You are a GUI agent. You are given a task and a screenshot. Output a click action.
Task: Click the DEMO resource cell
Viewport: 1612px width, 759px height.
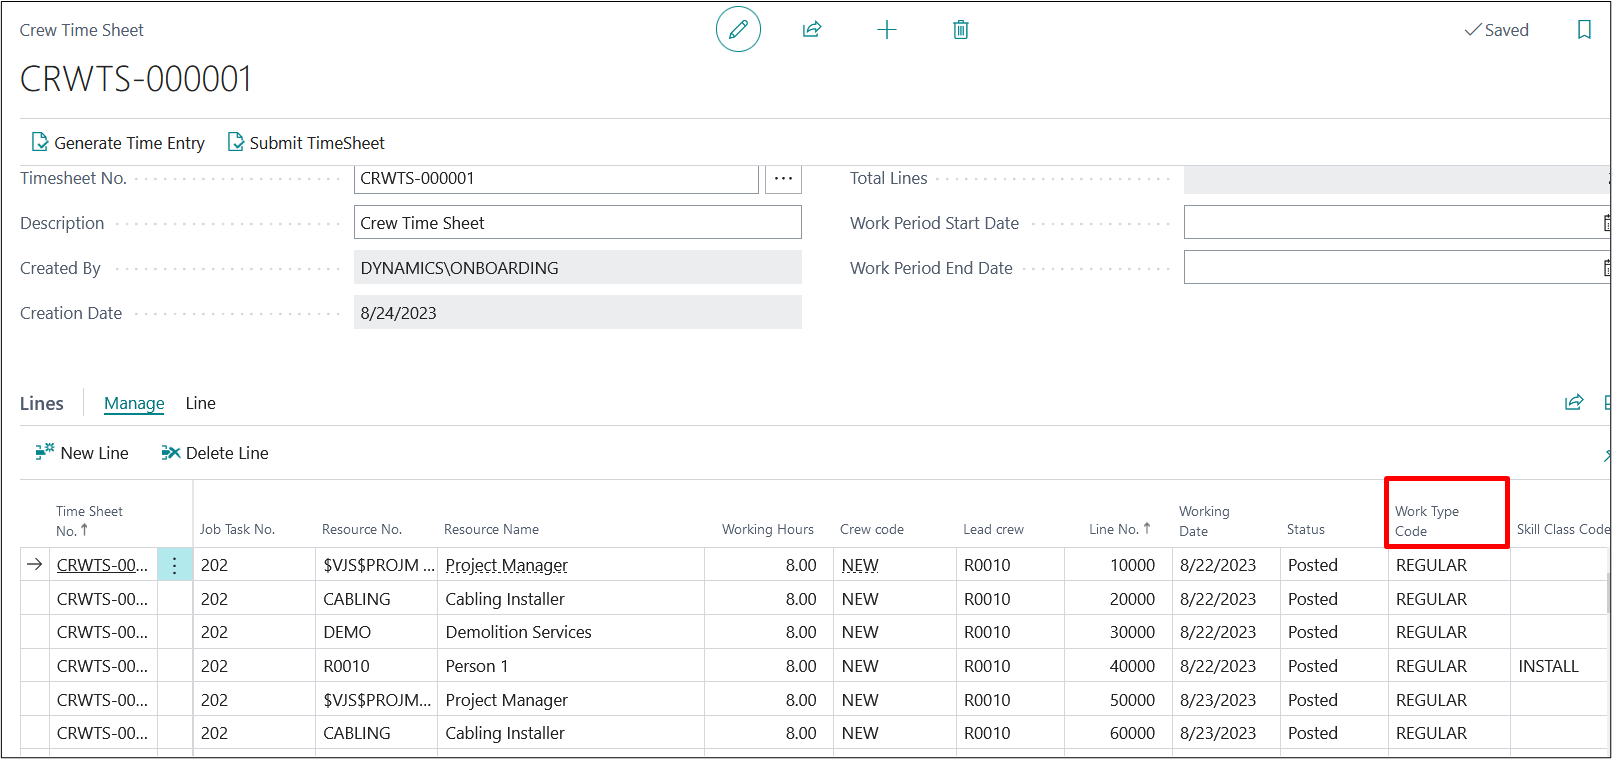[376, 632]
